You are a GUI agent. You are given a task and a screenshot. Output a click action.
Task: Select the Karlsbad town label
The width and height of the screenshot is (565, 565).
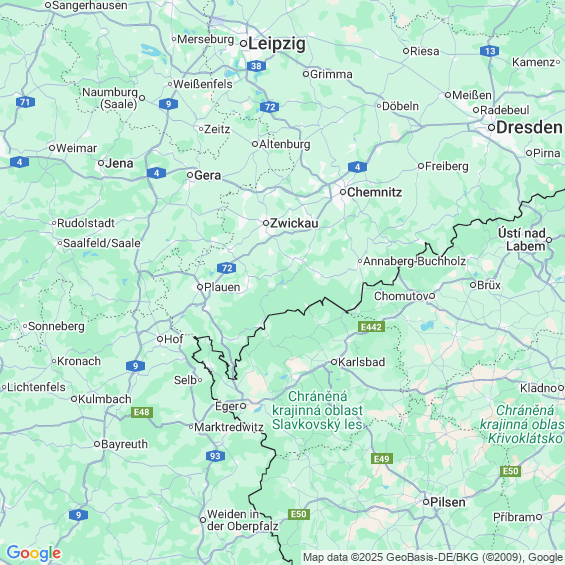(x=361, y=362)
